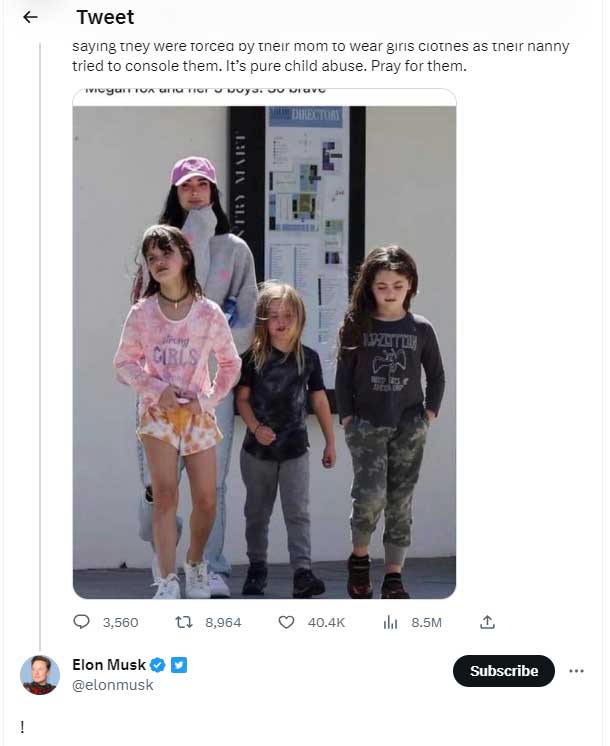Click the 40.4K likes count
Image resolution: width=610 pixels, height=746 pixels.
point(326,622)
